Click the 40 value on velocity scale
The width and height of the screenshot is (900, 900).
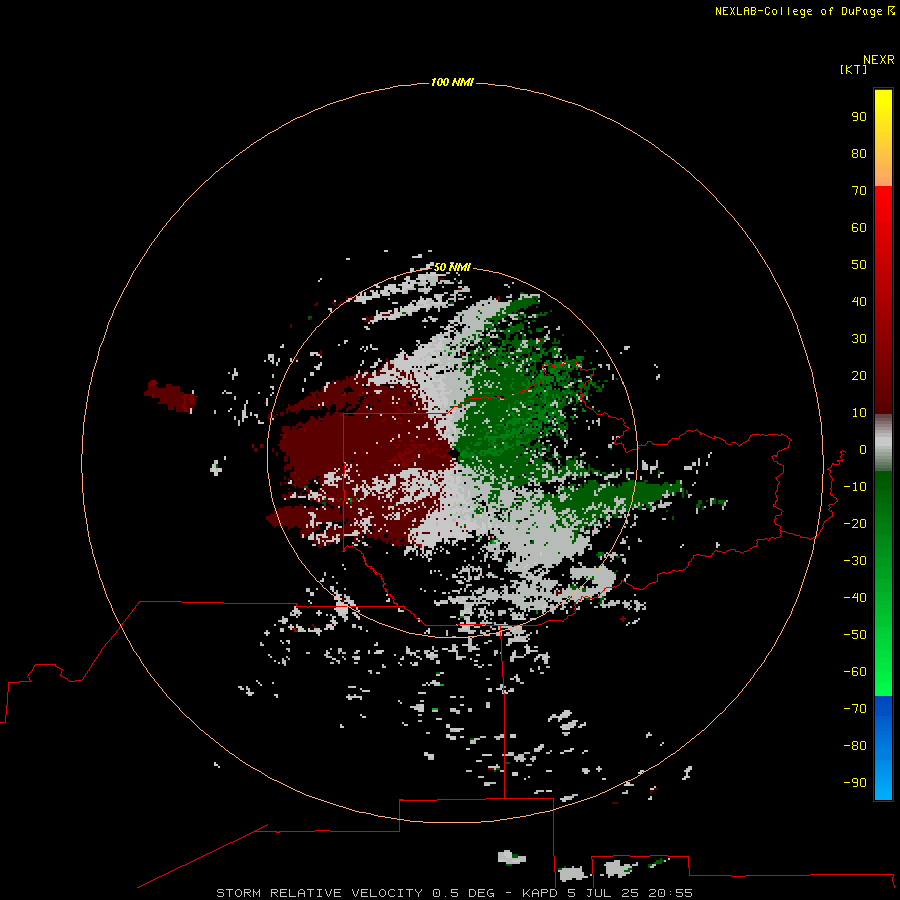pyautogui.click(x=859, y=301)
